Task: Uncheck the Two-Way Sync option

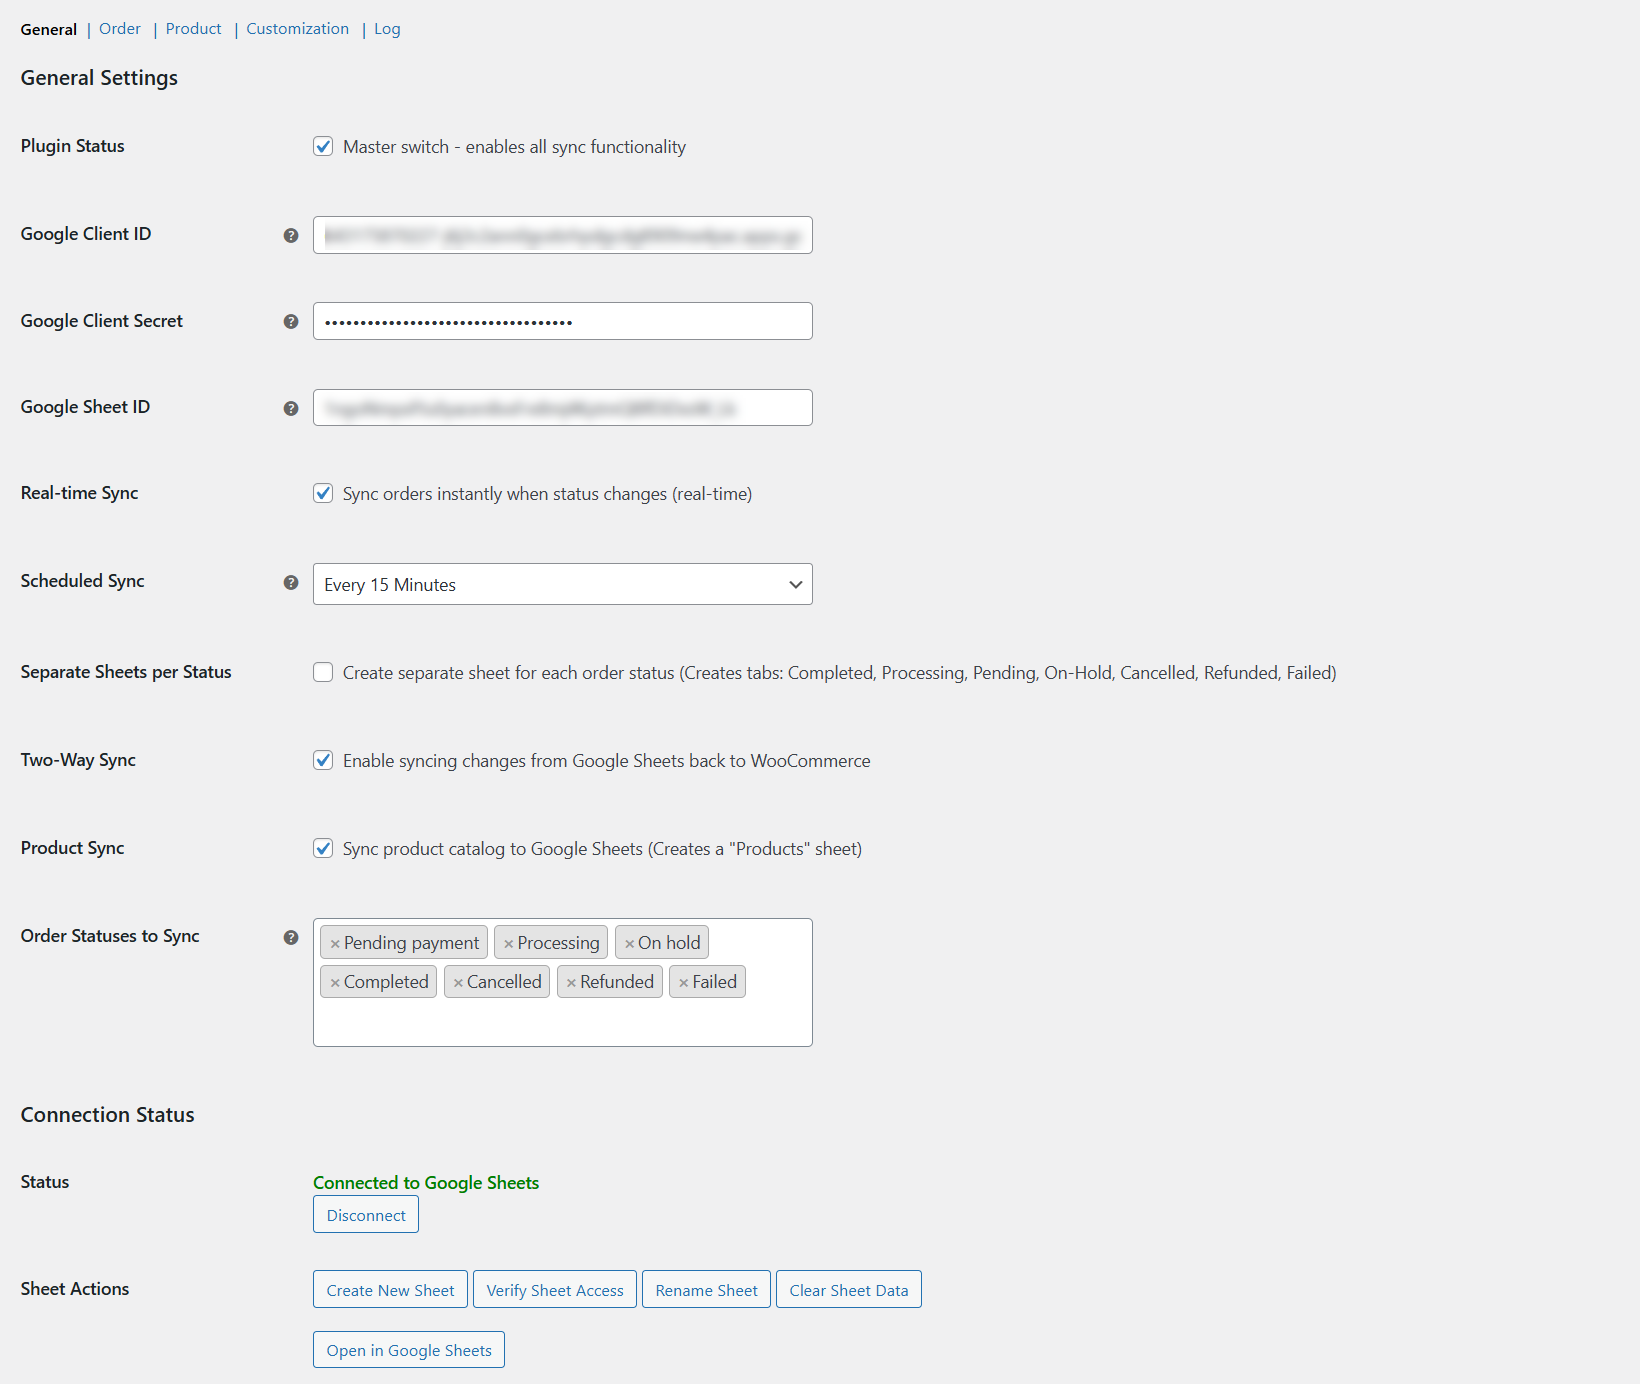Action: (x=323, y=760)
